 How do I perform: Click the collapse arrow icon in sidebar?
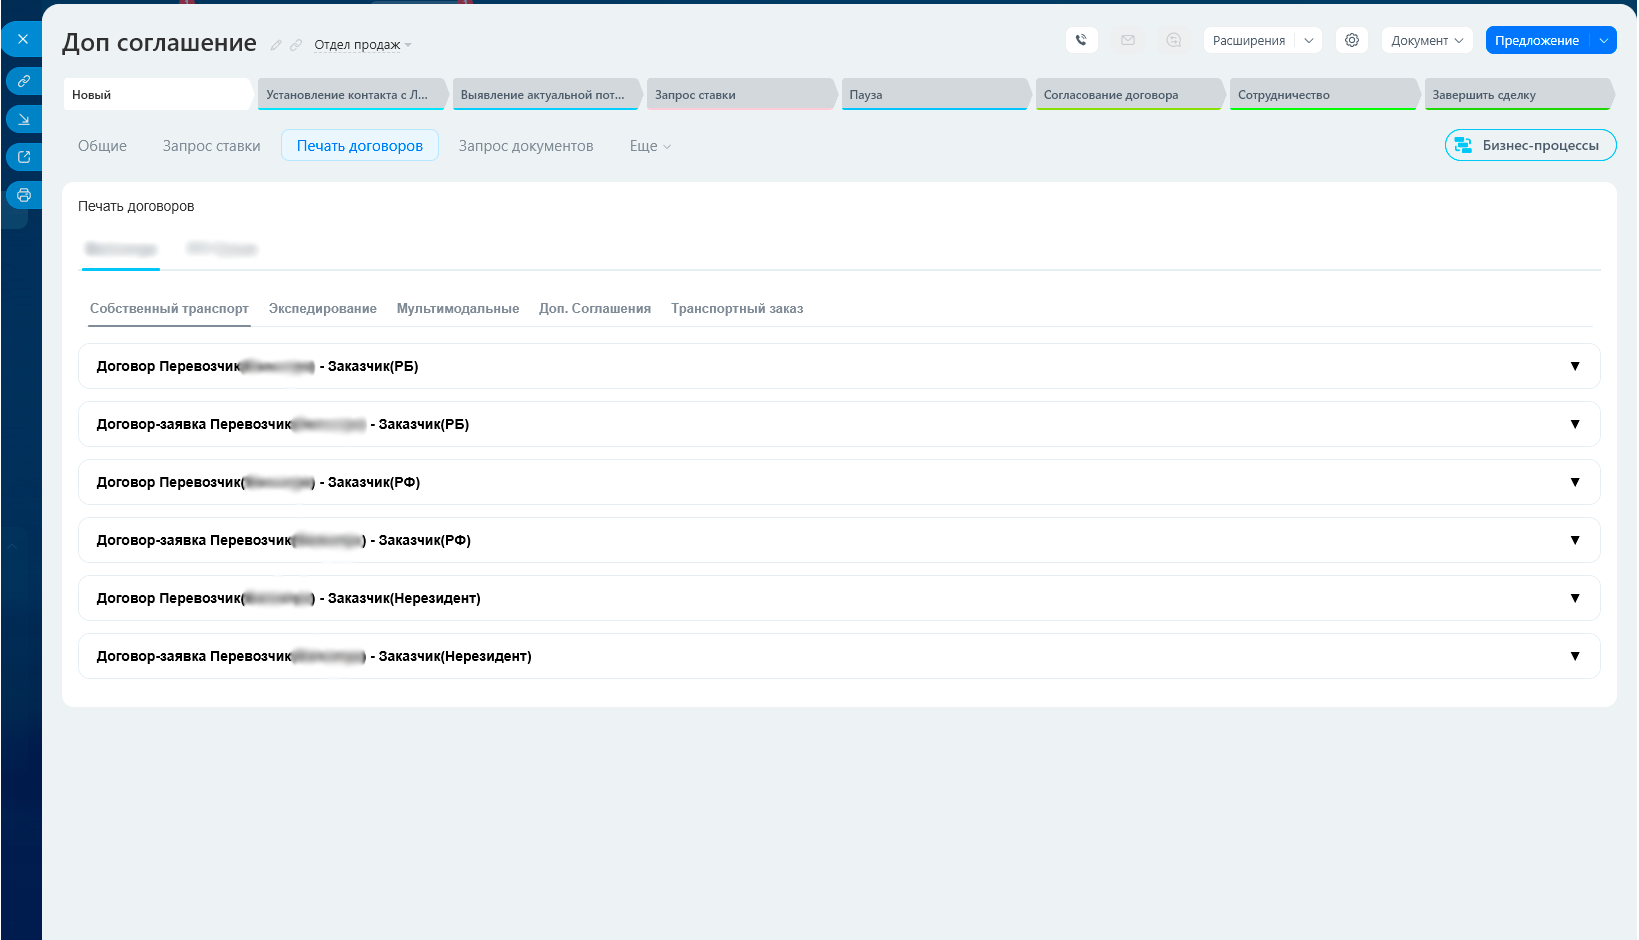pyautogui.click(x=24, y=119)
